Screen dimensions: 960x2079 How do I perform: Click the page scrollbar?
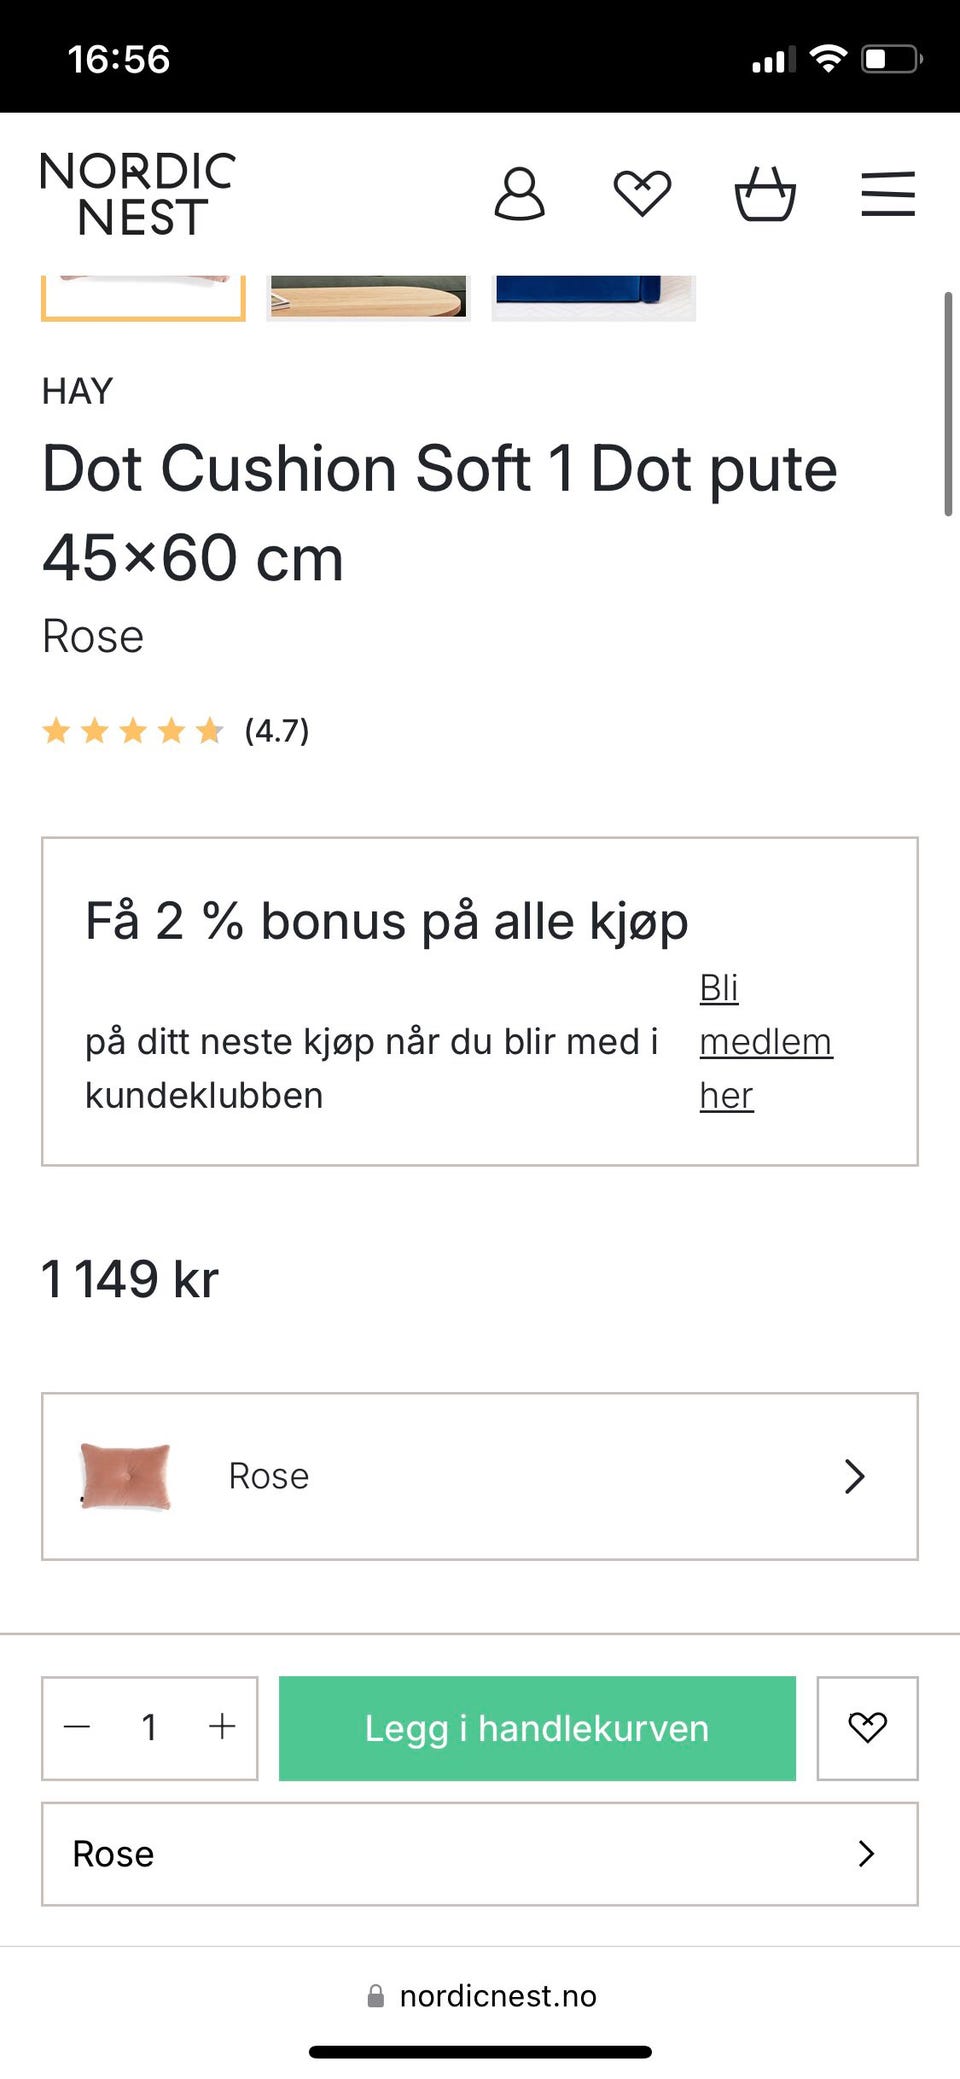pyautogui.click(x=947, y=404)
